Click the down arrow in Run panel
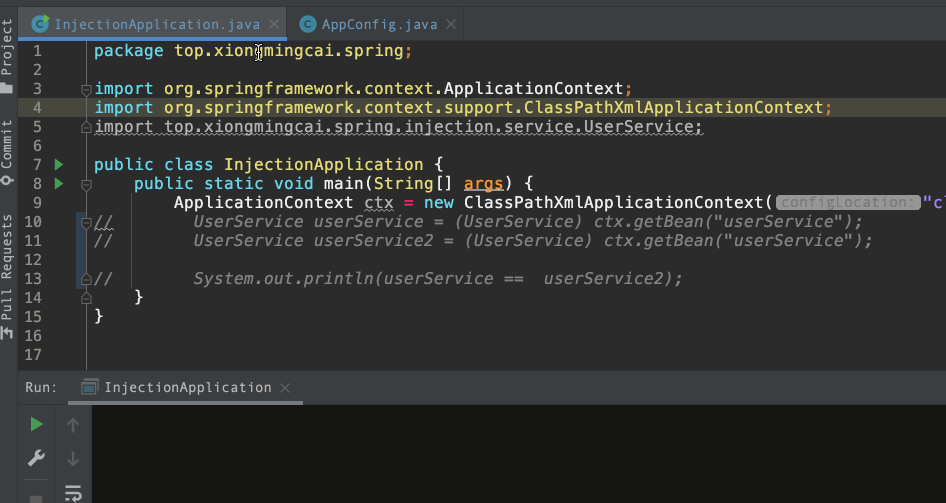This screenshot has width=946, height=503. point(72,459)
